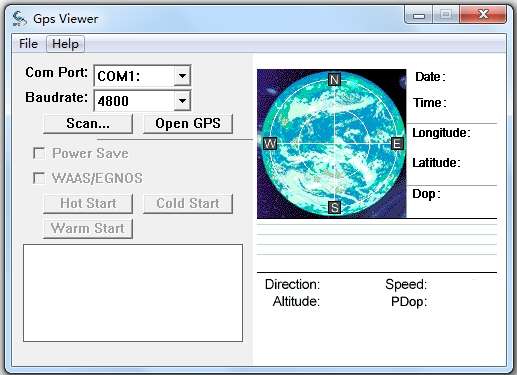Click the satellite globe image center
Viewport: 517px width, 375px height.
[332, 144]
